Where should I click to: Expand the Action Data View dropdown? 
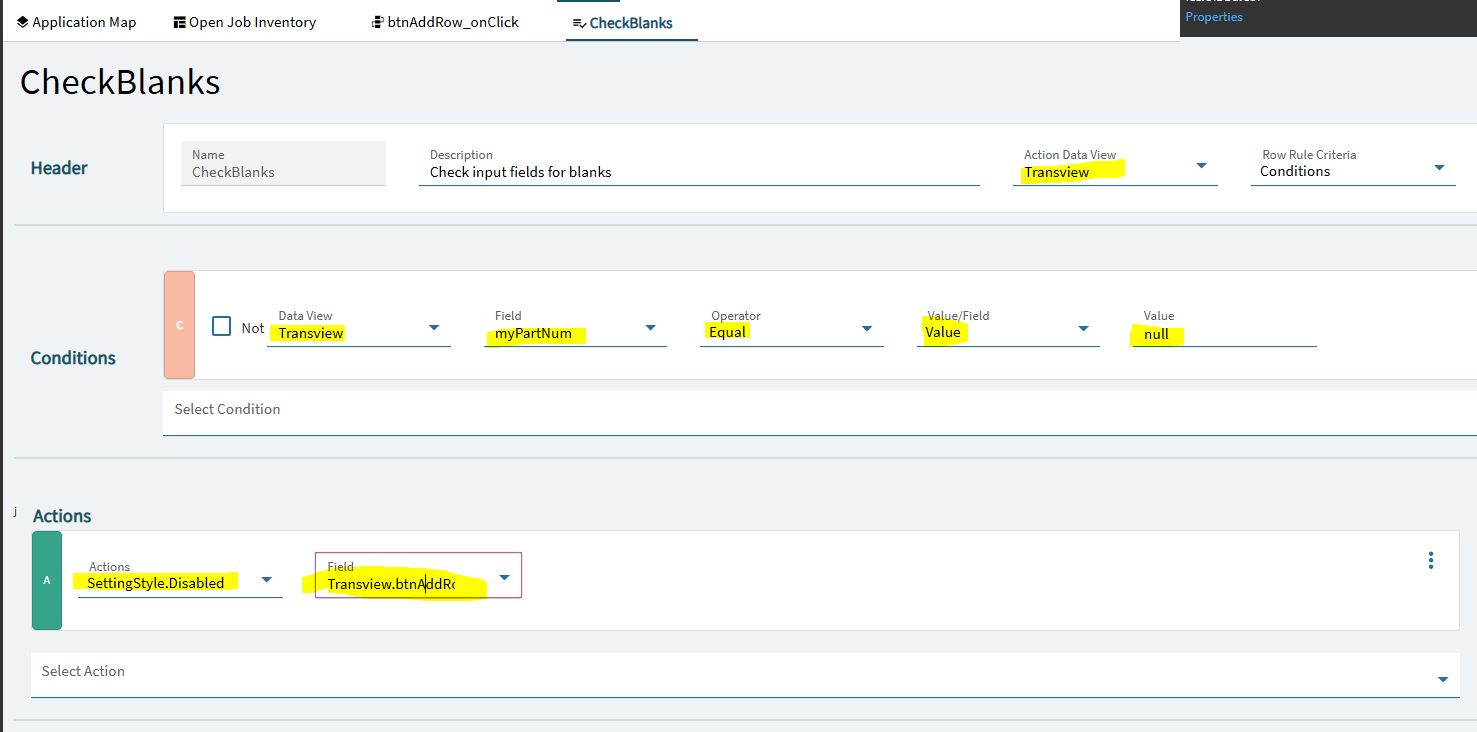1202,166
